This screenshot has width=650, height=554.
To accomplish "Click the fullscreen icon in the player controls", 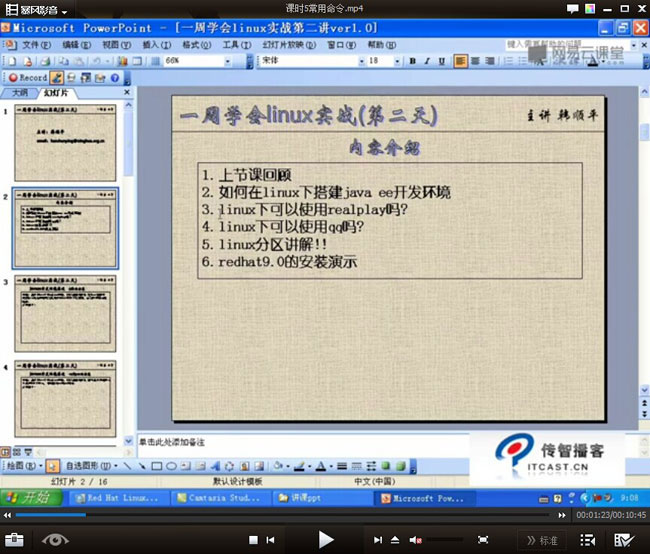I will tap(483, 539).
